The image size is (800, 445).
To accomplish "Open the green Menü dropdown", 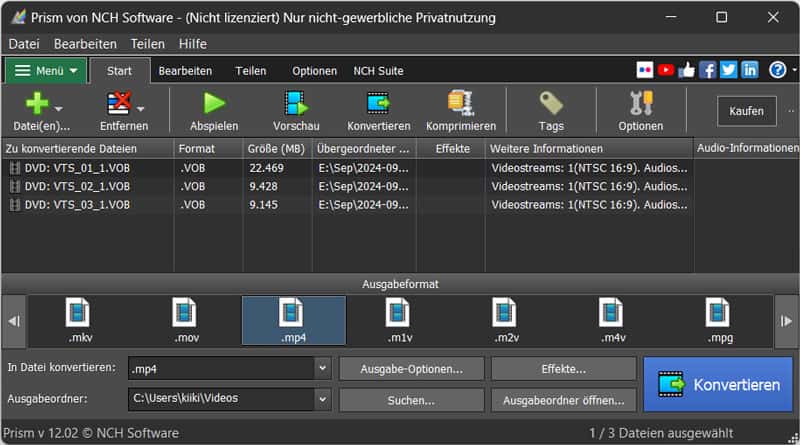I will coord(45,70).
